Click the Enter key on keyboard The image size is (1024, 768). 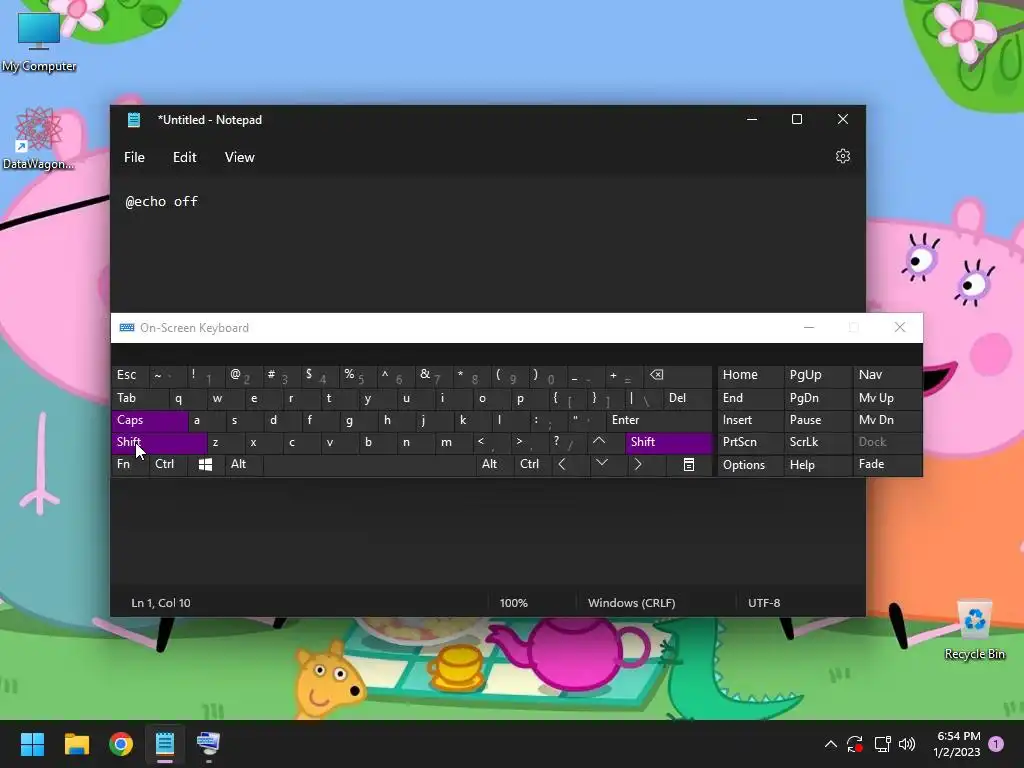pos(658,421)
